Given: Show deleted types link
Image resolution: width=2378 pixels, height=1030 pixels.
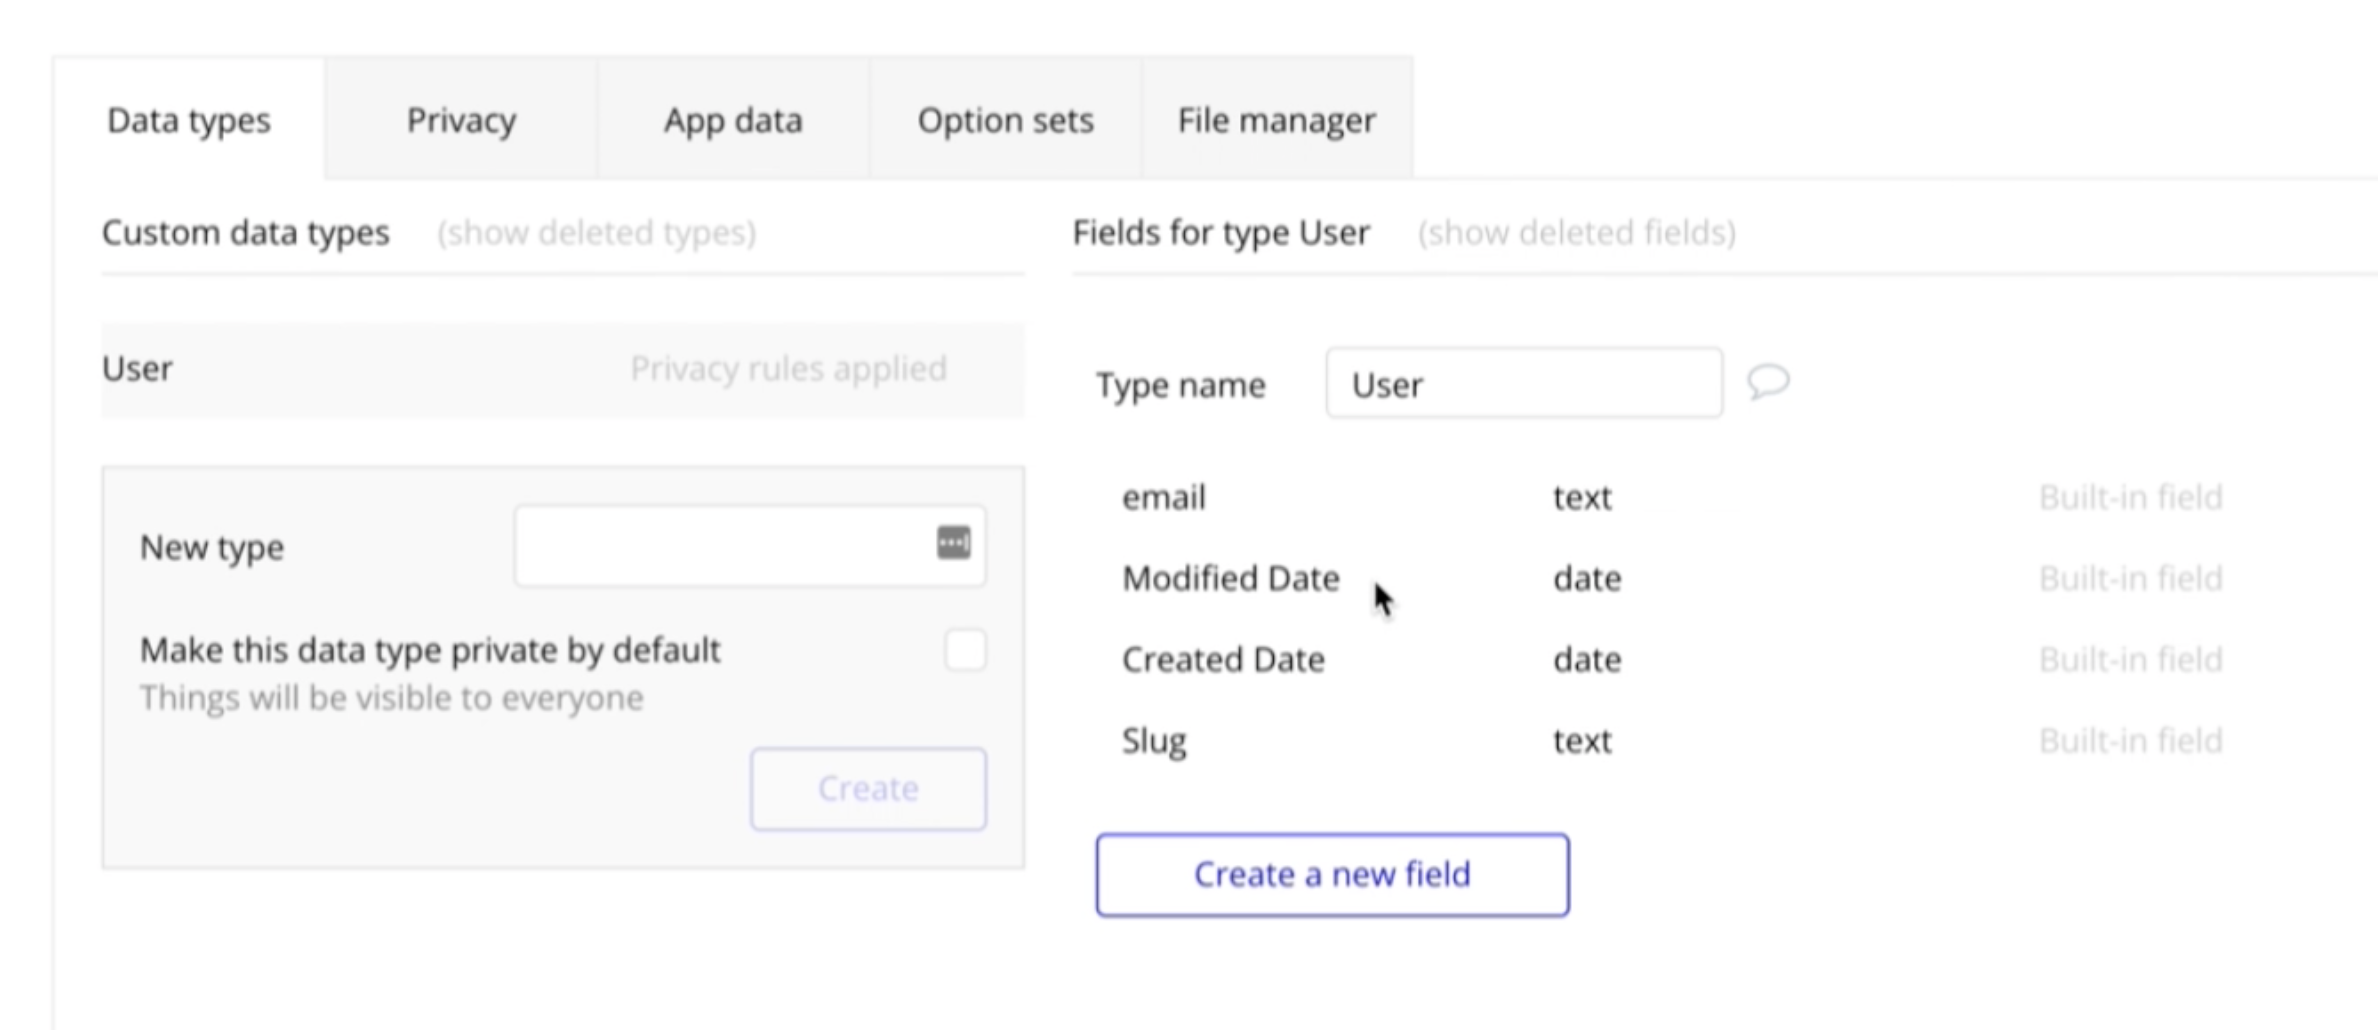Looking at the screenshot, I should click(x=596, y=233).
